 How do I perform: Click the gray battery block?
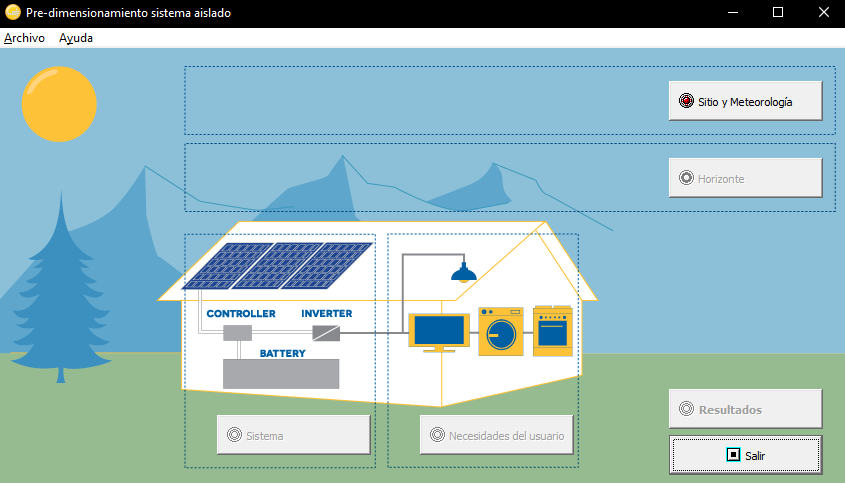click(x=280, y=373)
